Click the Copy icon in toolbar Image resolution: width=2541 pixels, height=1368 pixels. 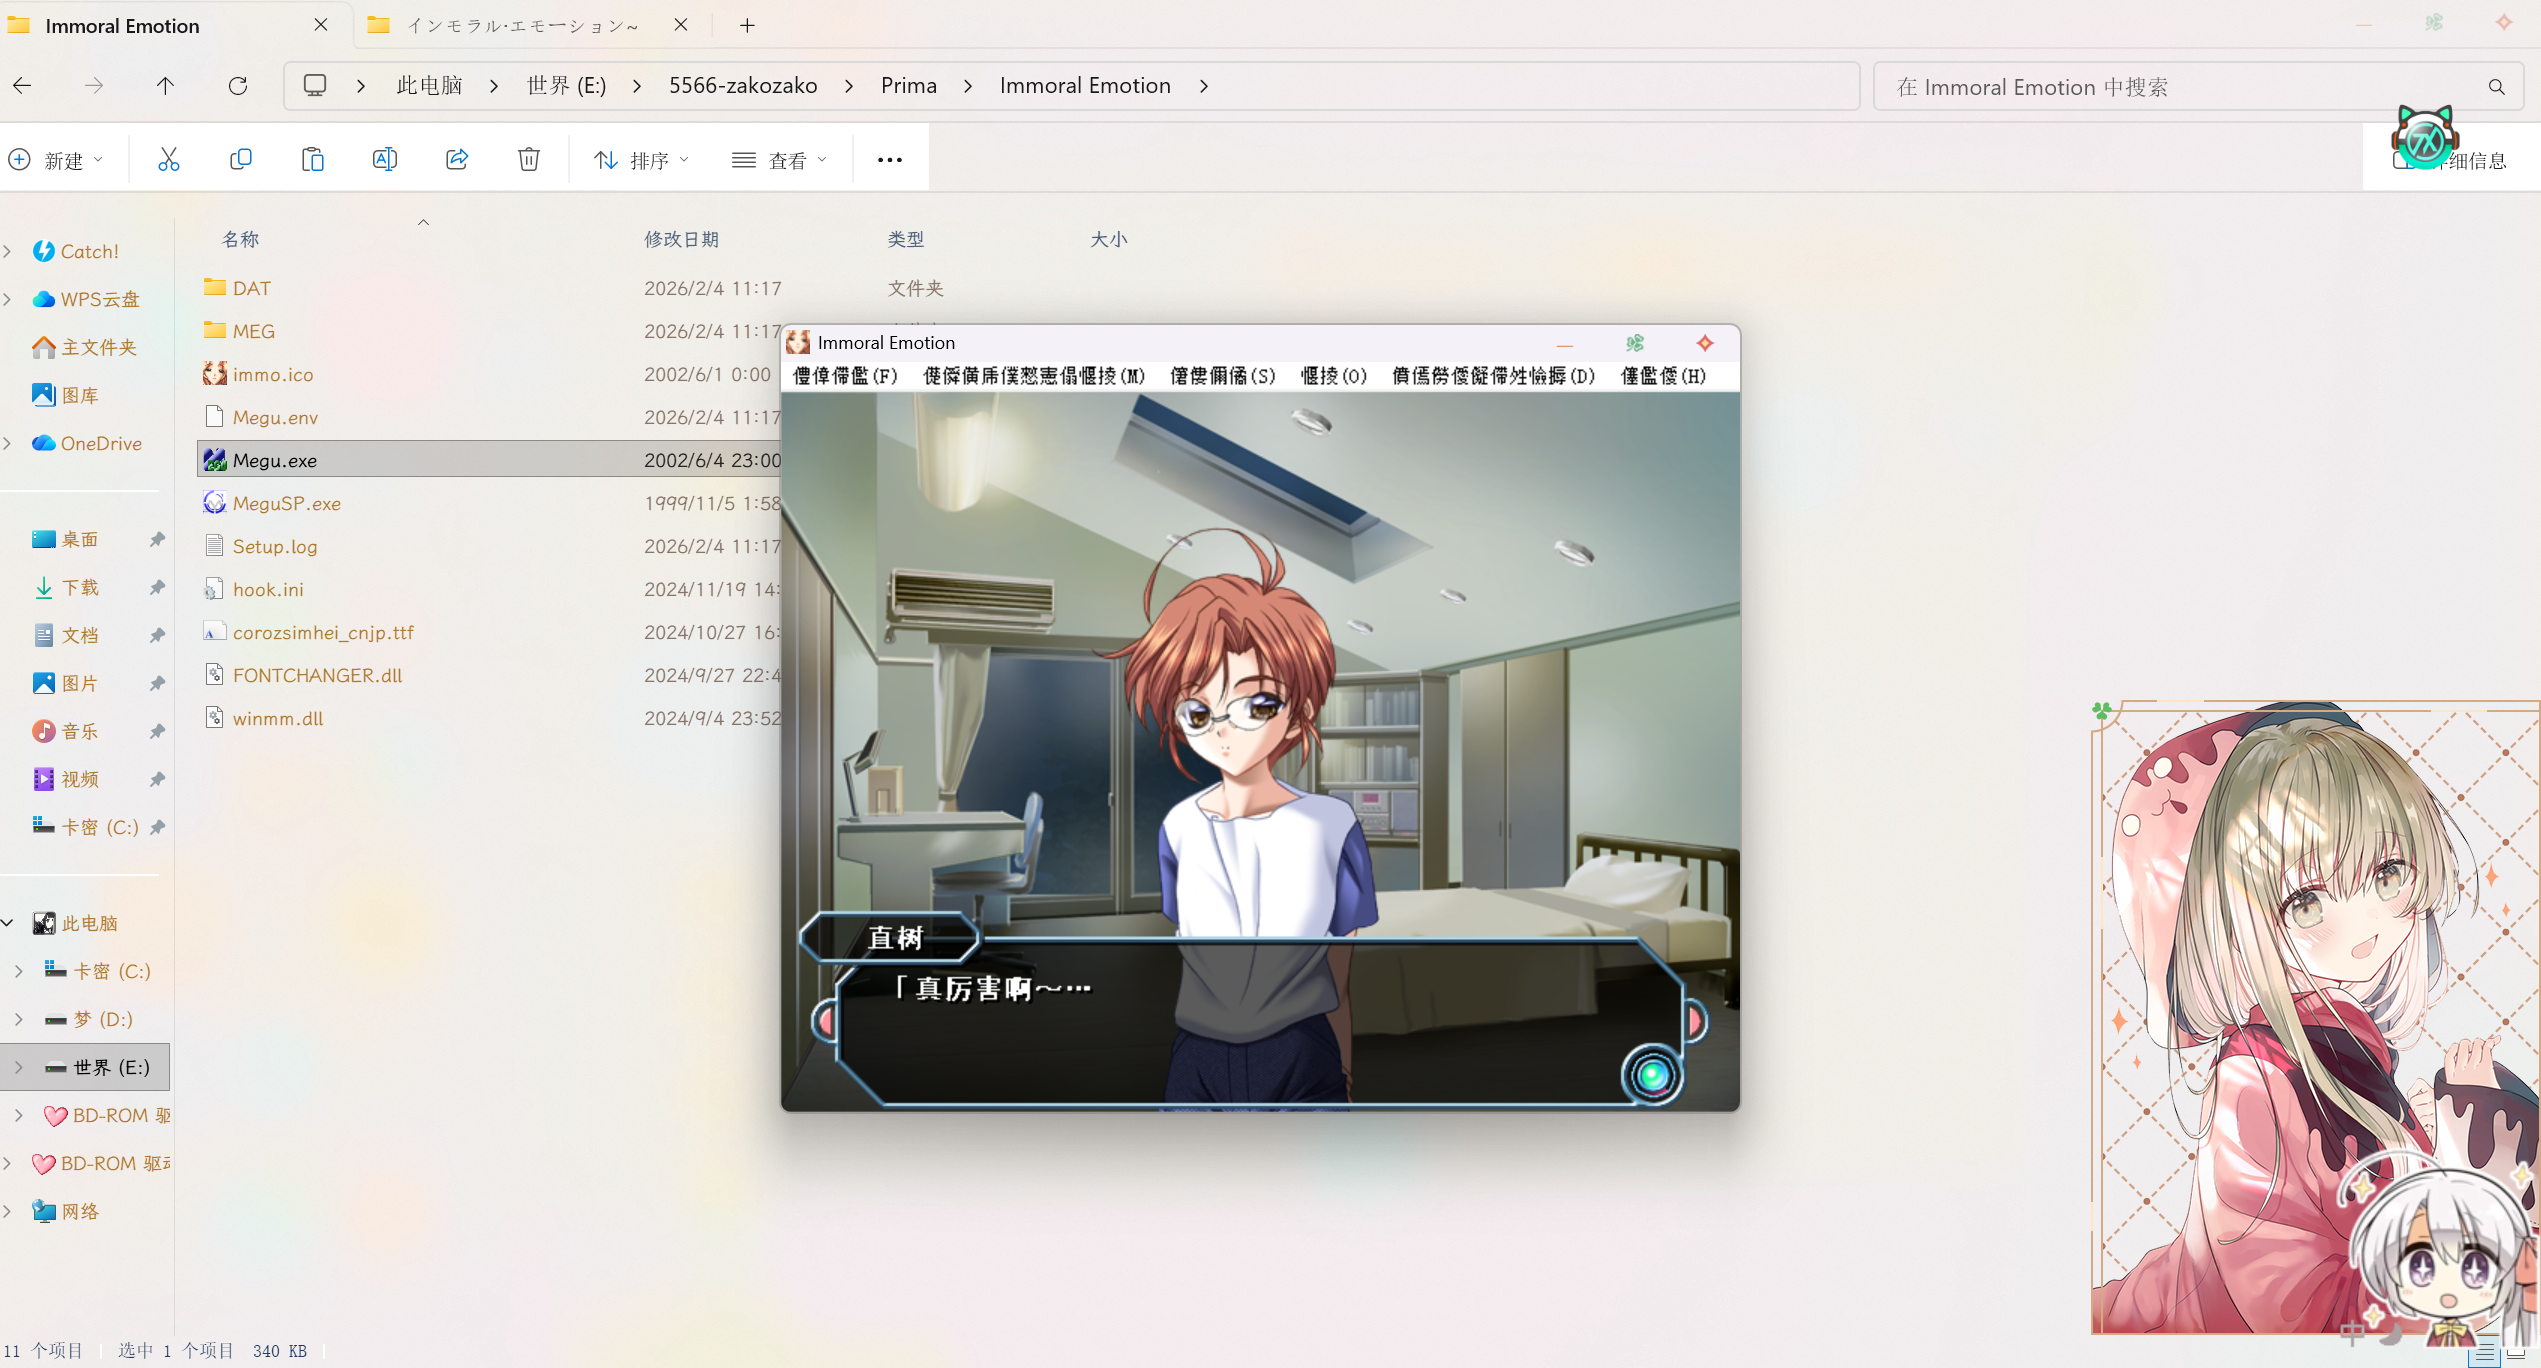[x=240, y=160]
